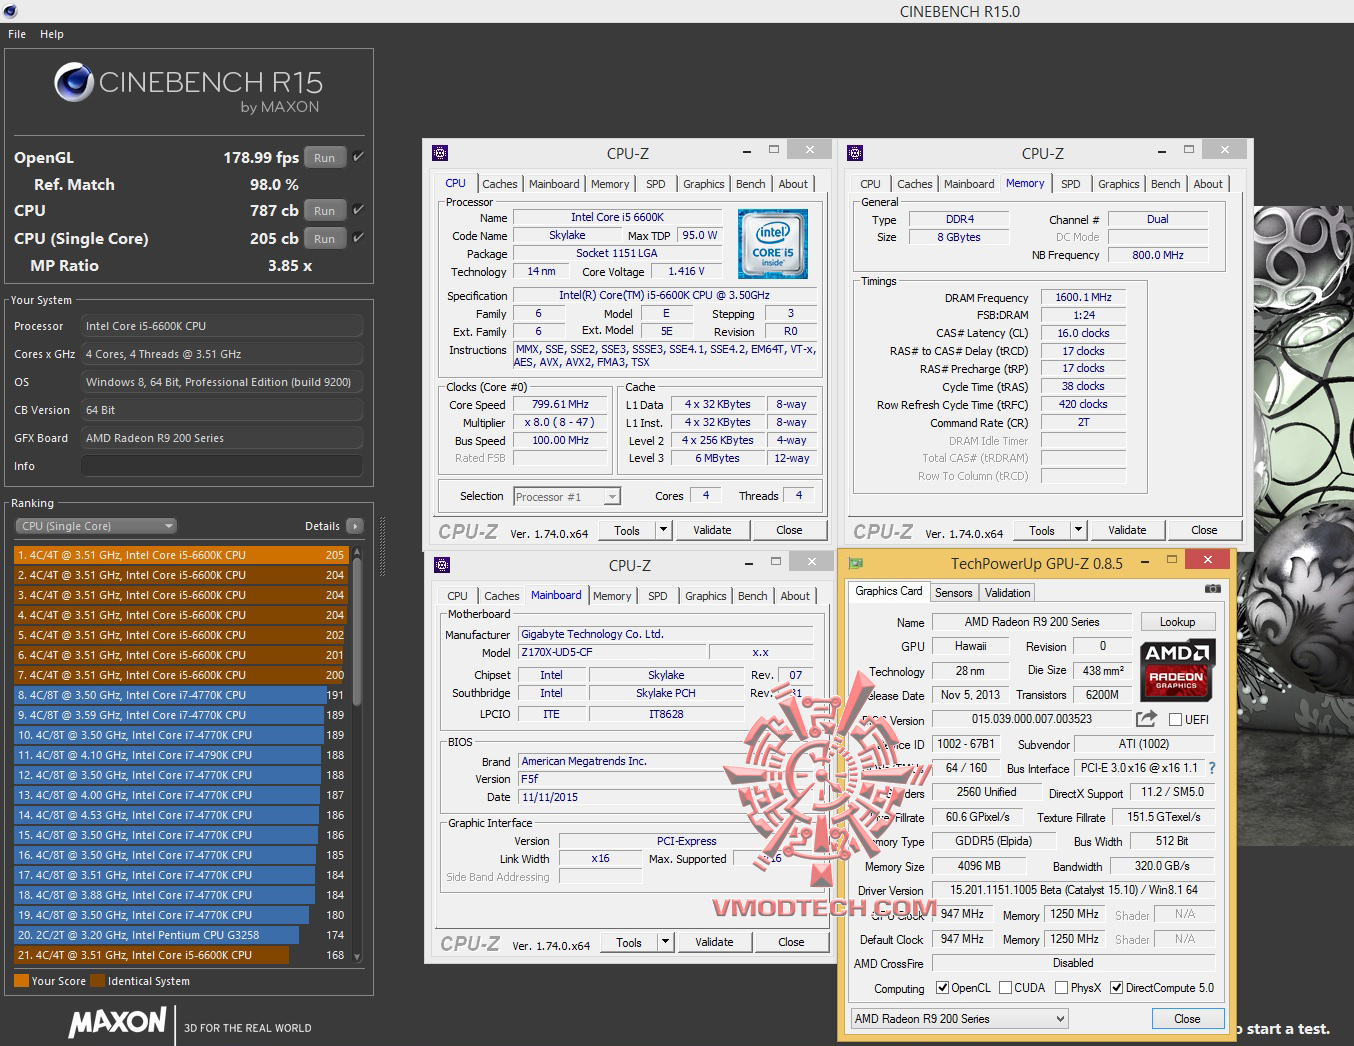Open Graphics tab in CPU-Z Mainboard window
Viewport: 1354px width, 1046px height.
(x=706, y=596)
